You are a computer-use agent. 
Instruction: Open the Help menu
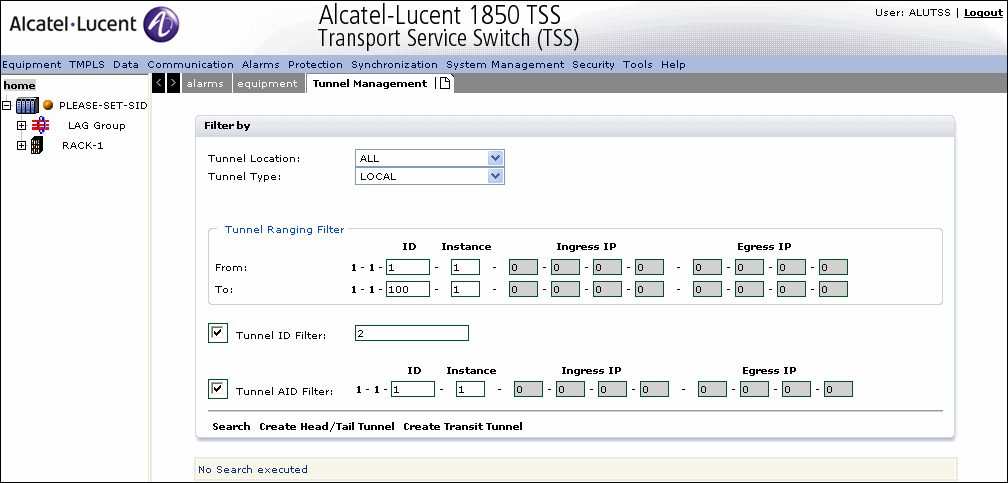[673, 64]
